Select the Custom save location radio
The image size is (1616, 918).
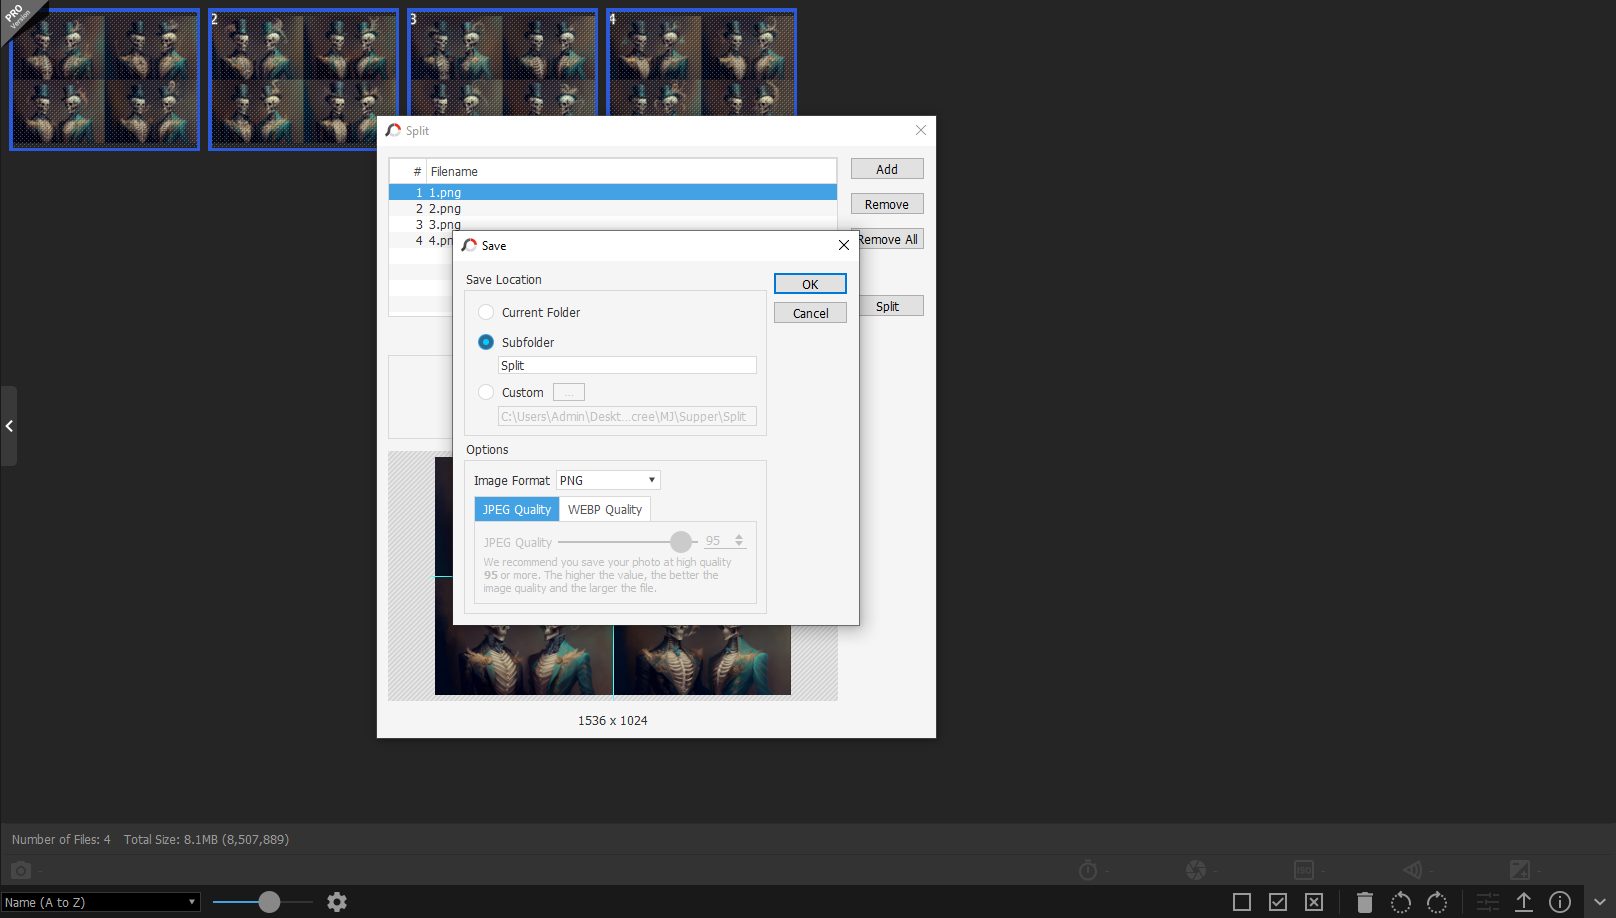(x=486, y=392)
